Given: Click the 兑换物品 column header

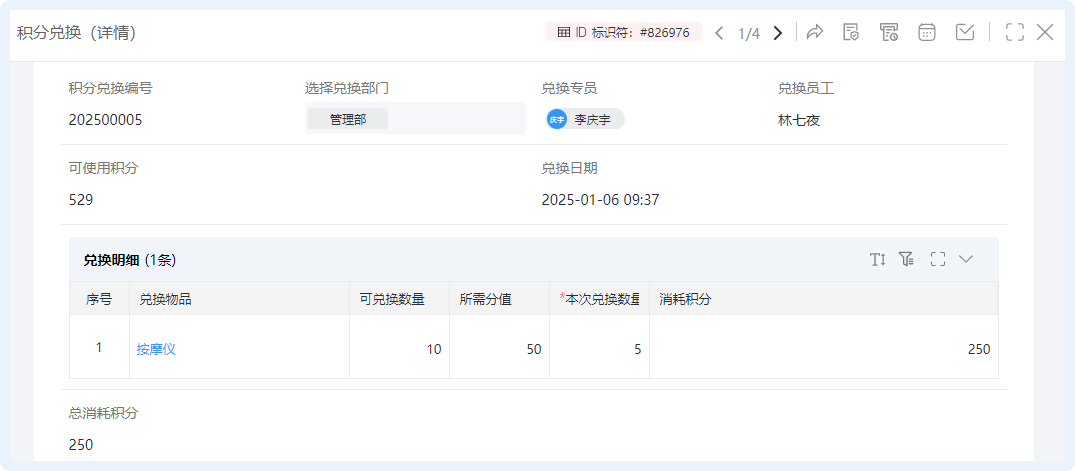Looking at the screenshot, I should [x=165, y=299].
